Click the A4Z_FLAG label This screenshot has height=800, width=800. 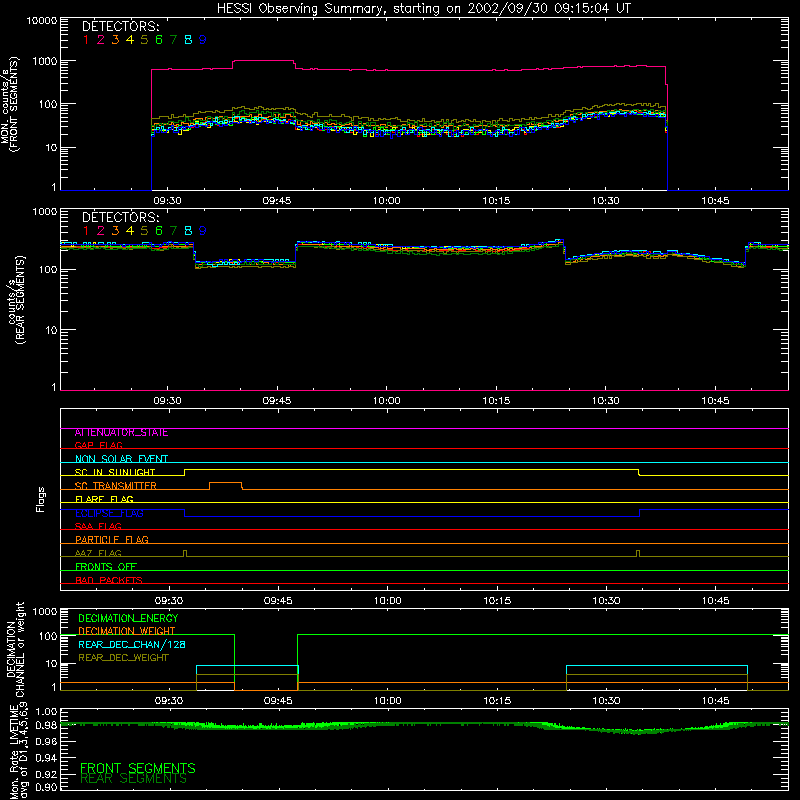pos(98,553)
